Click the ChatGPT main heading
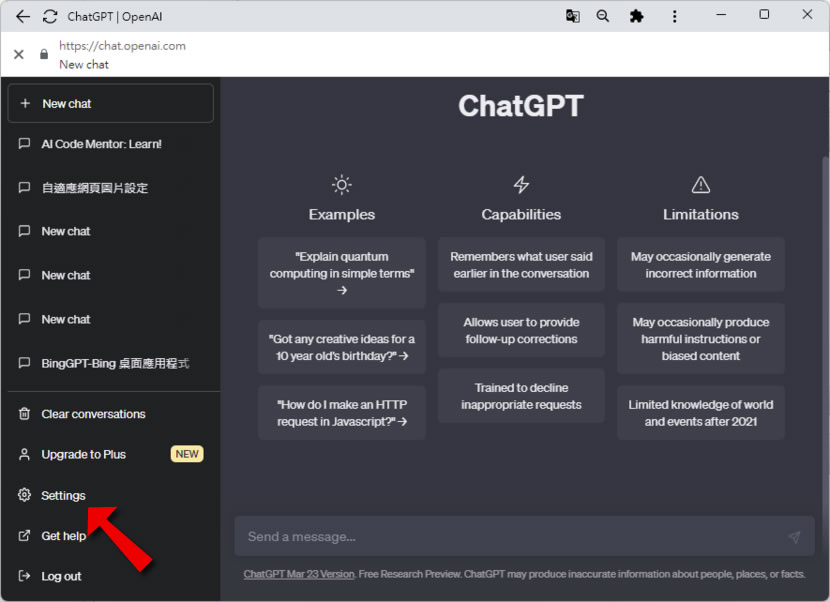 click(521, 105)
